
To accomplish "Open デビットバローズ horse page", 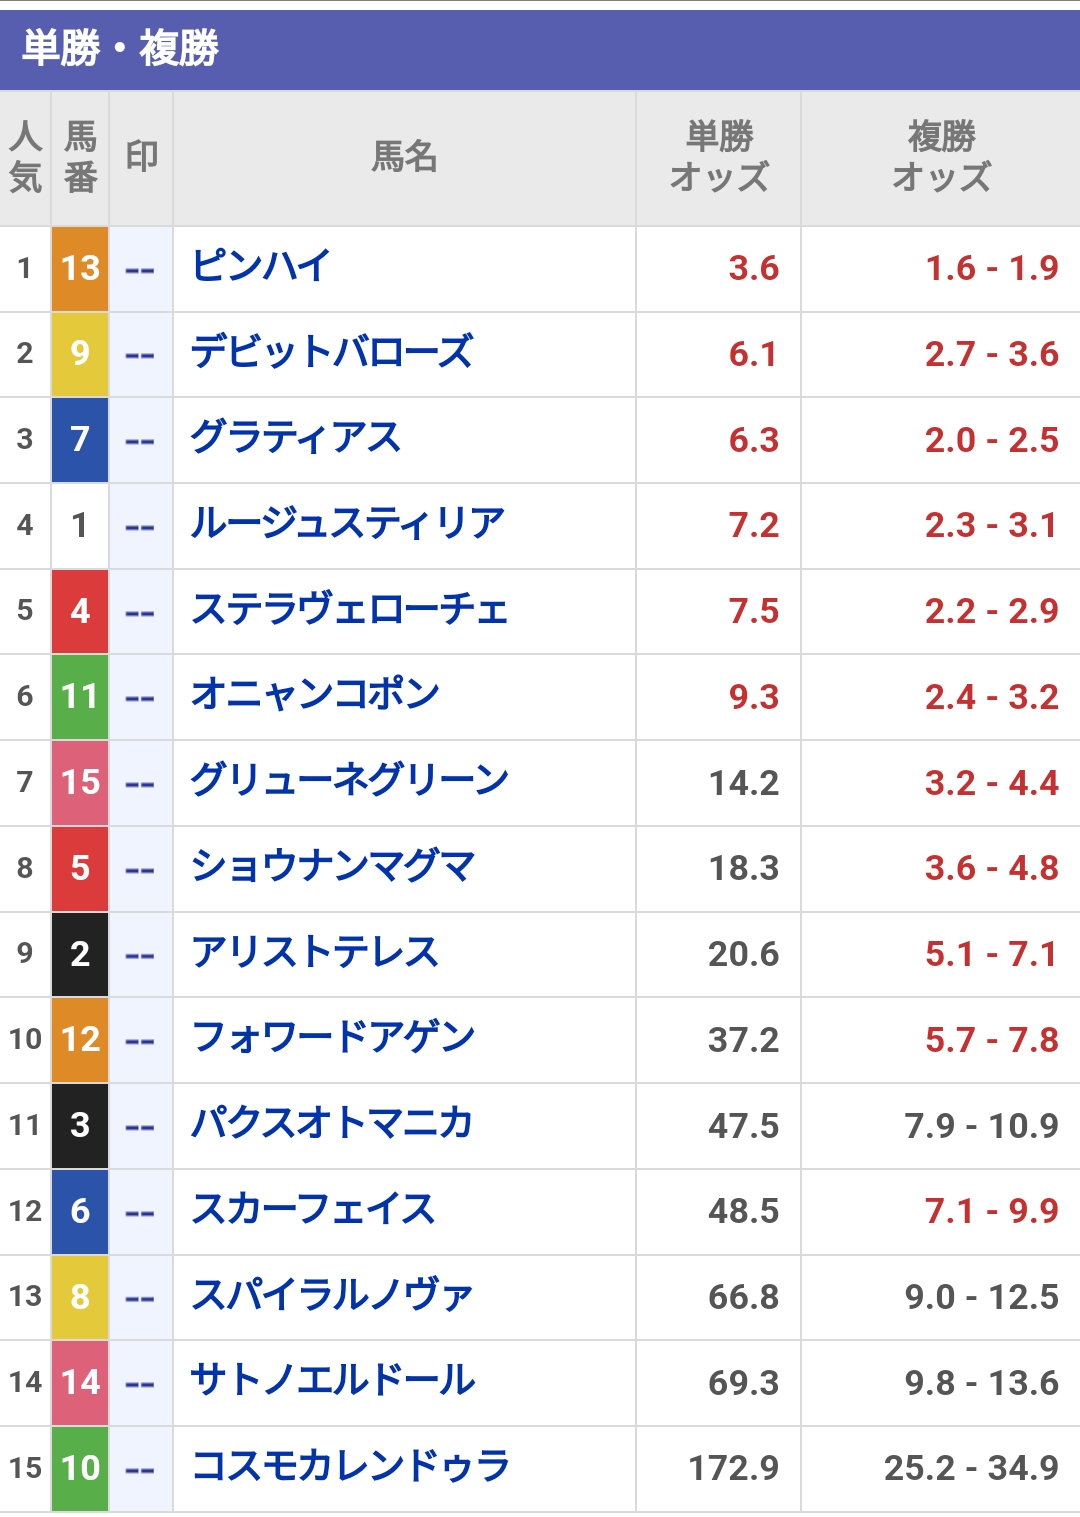I will point(332,353).
